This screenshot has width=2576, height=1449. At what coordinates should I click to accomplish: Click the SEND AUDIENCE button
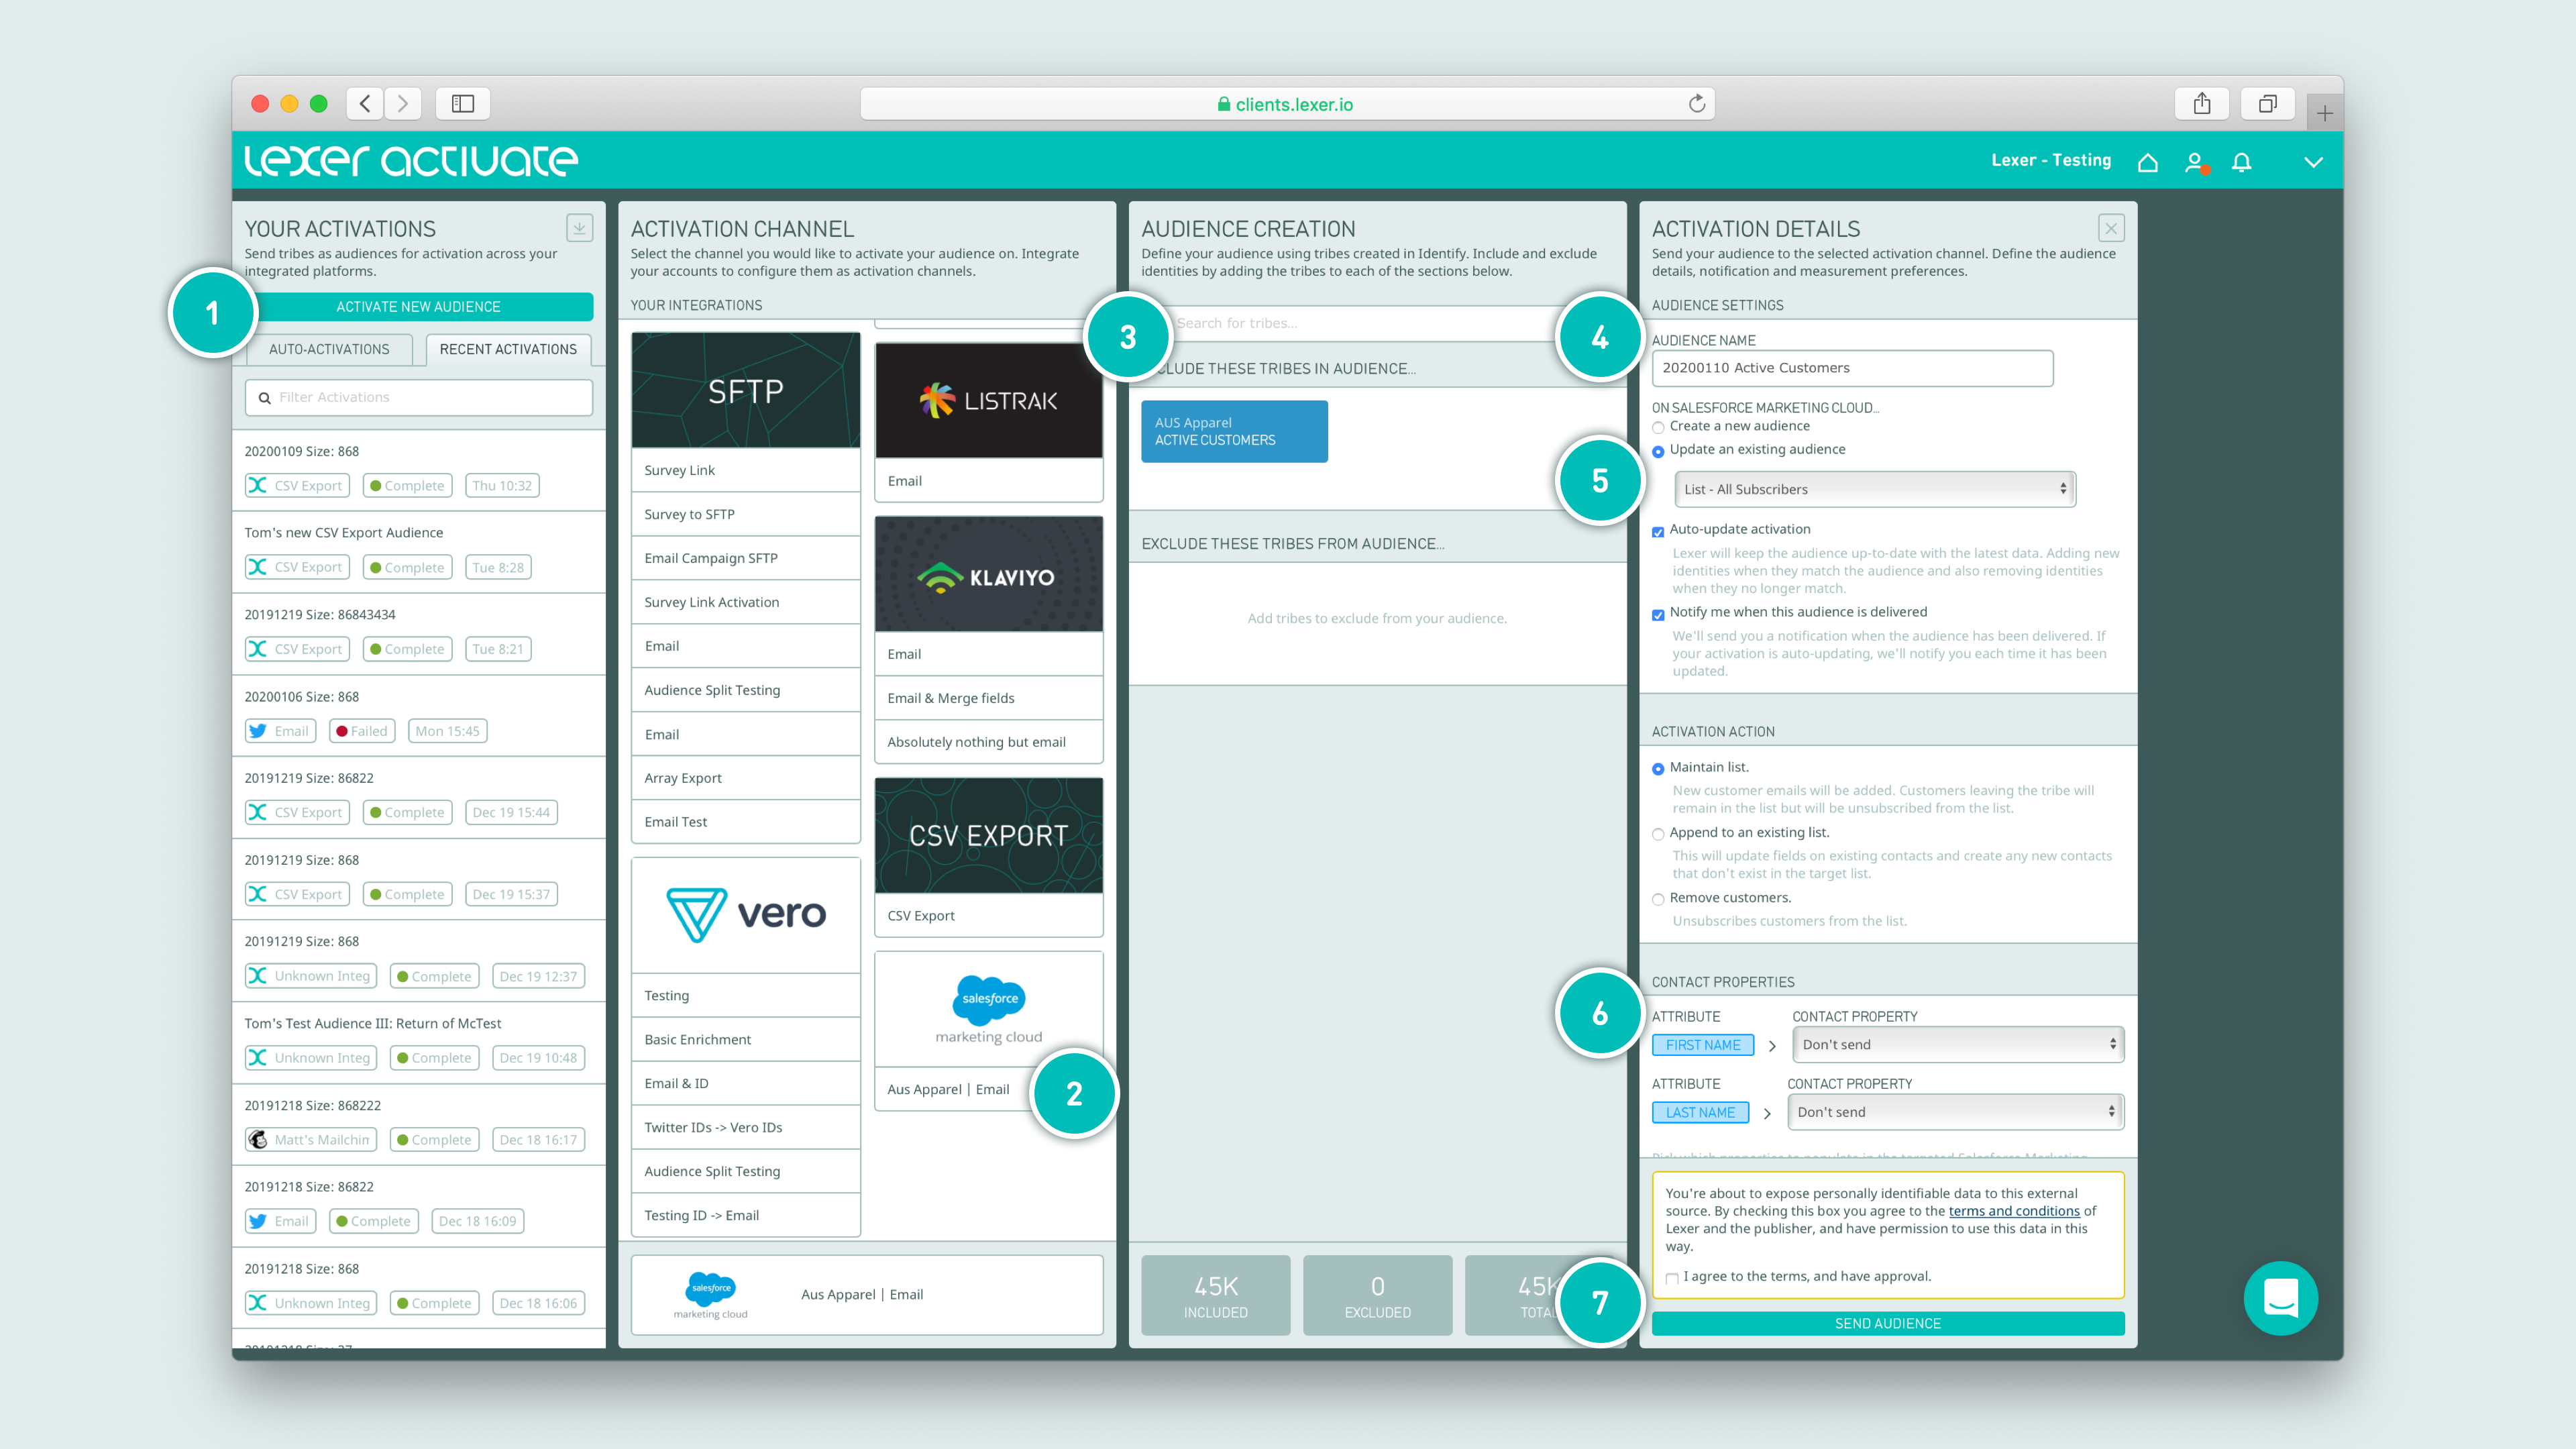pos(1884,1324)
